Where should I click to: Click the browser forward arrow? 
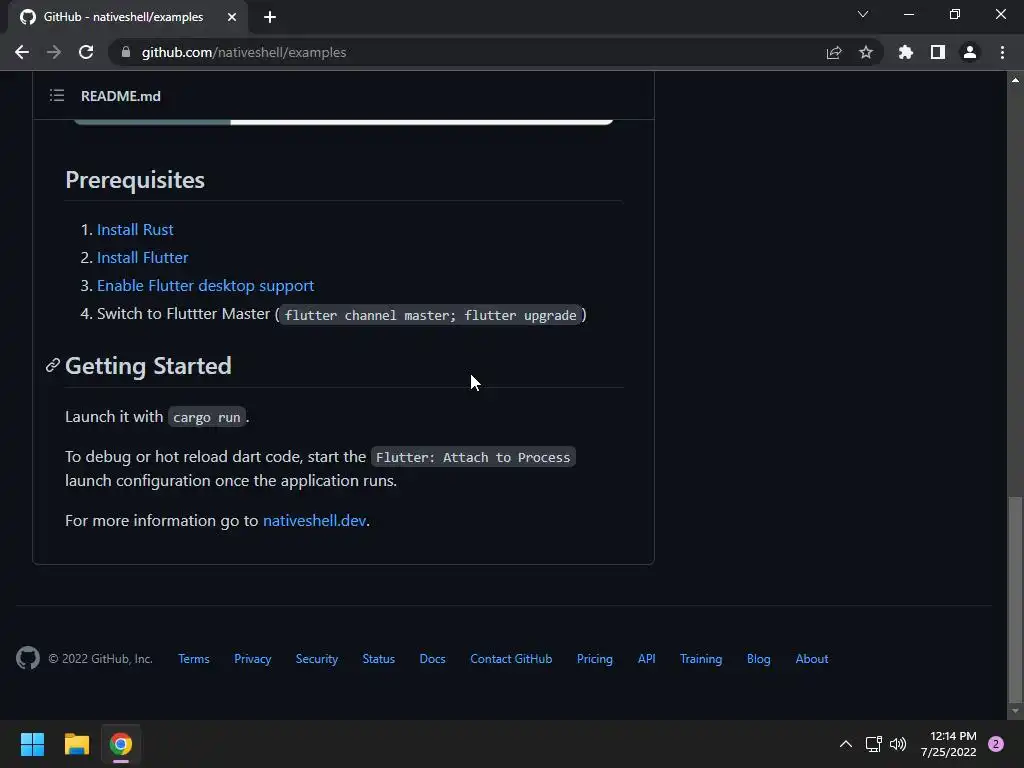pyautogui.click(x=54, y=52)
